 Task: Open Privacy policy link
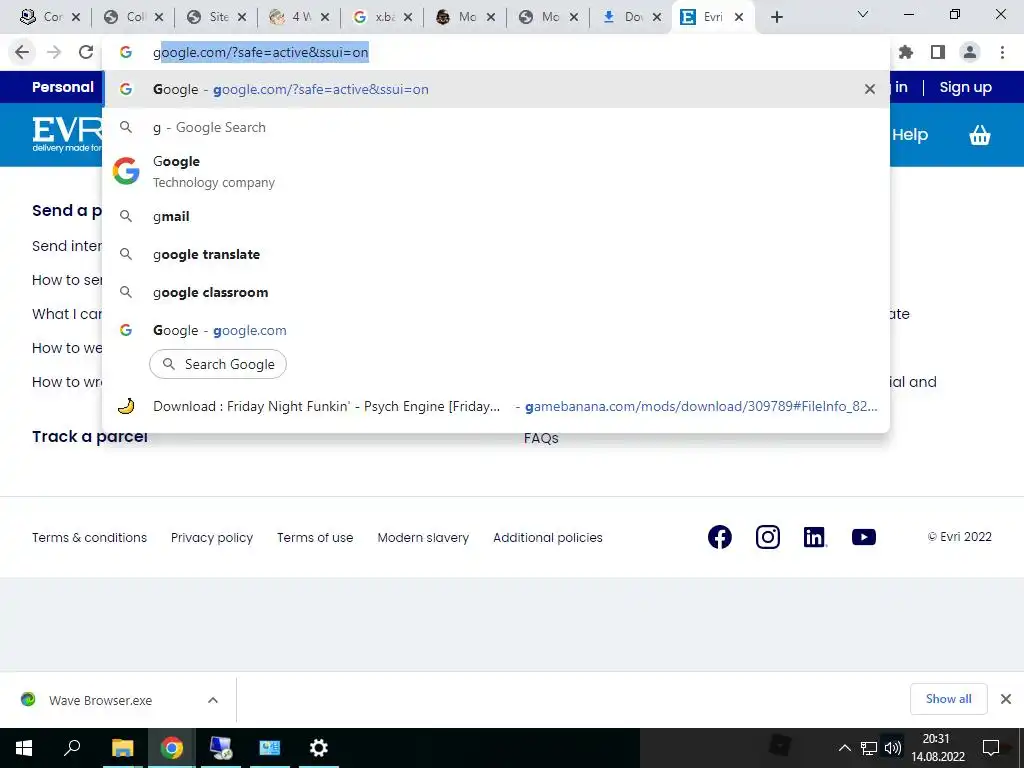(x=212, y=537)
